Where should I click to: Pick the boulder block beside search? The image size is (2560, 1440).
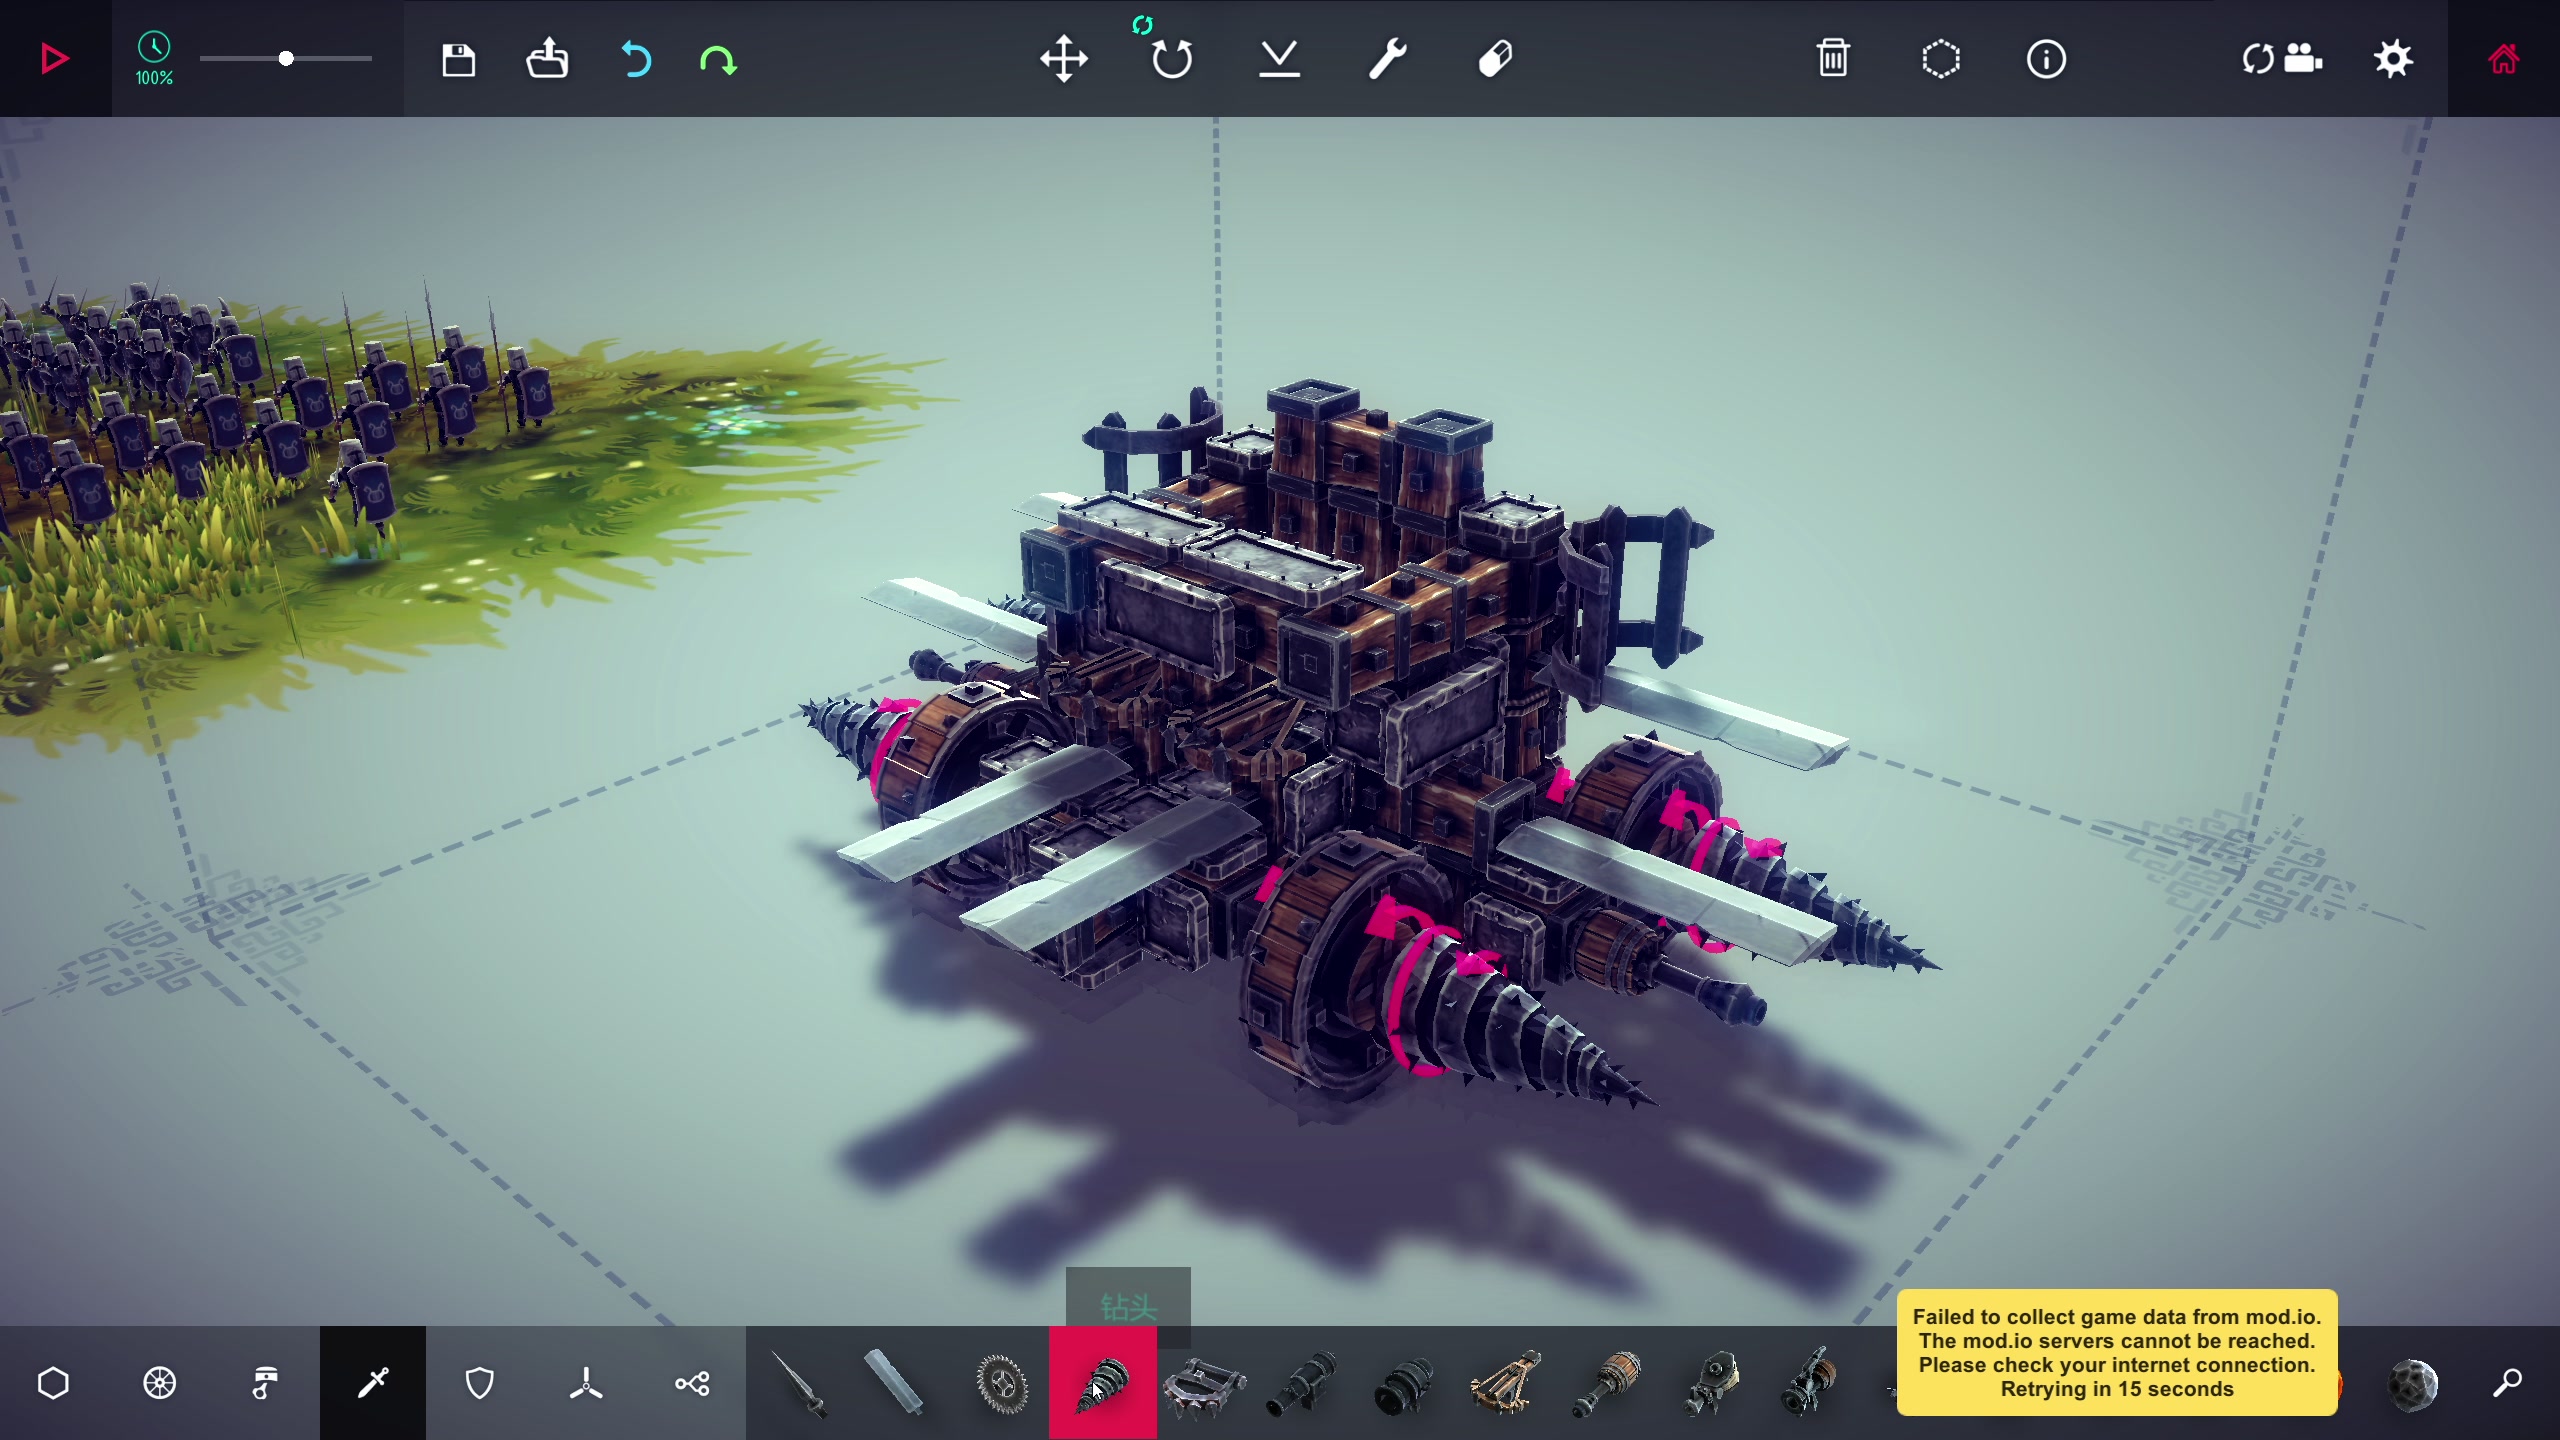[x=2413, y=1385]
